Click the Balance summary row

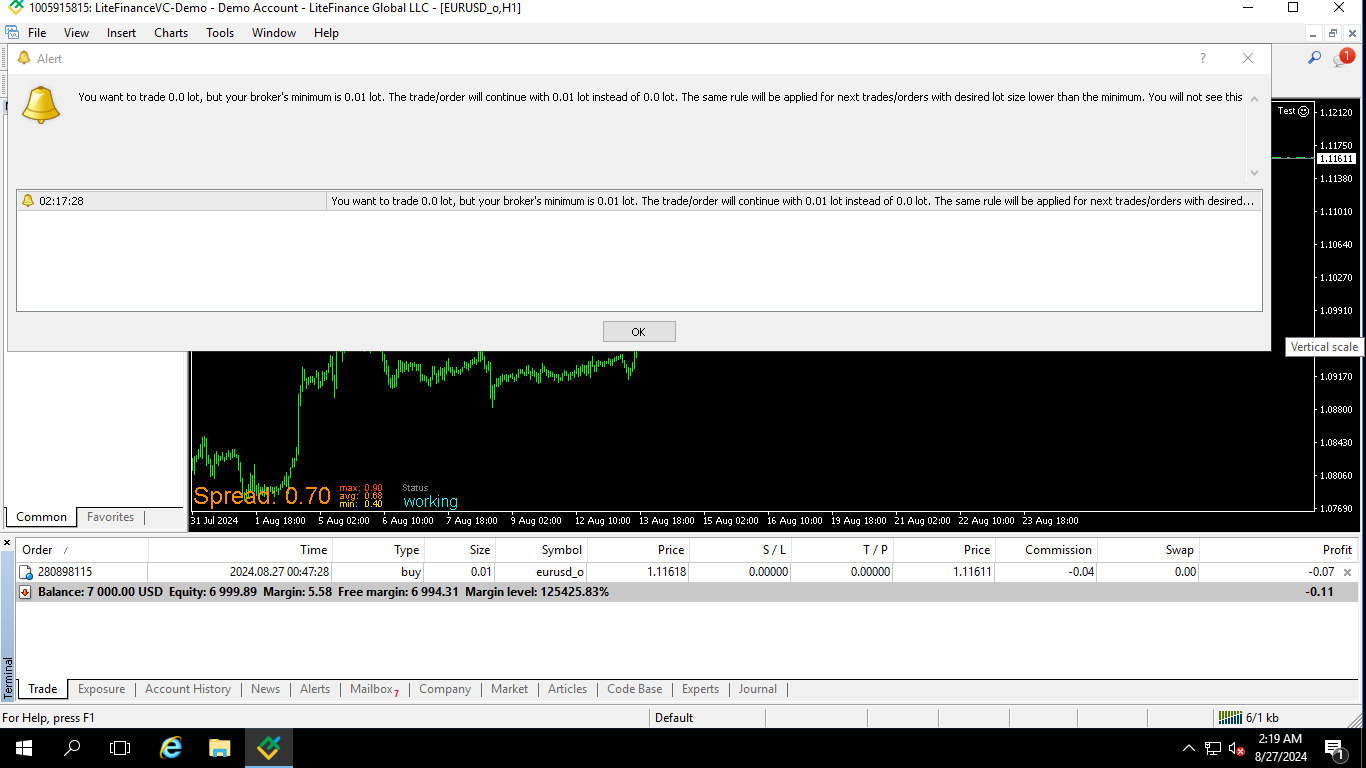point(687,592)
